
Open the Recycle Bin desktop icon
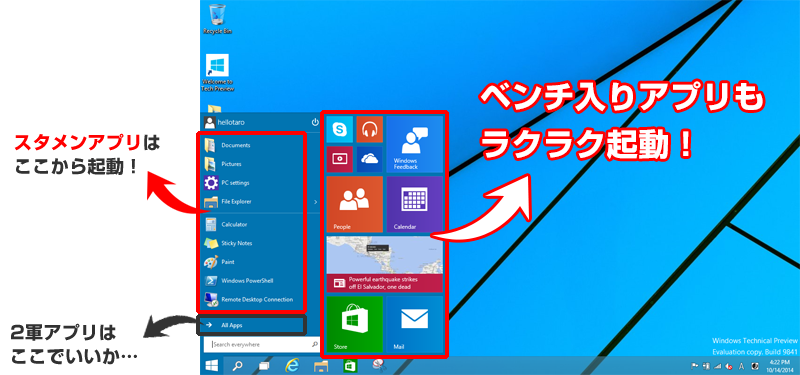pyautogui.click(x=218, y=18)
